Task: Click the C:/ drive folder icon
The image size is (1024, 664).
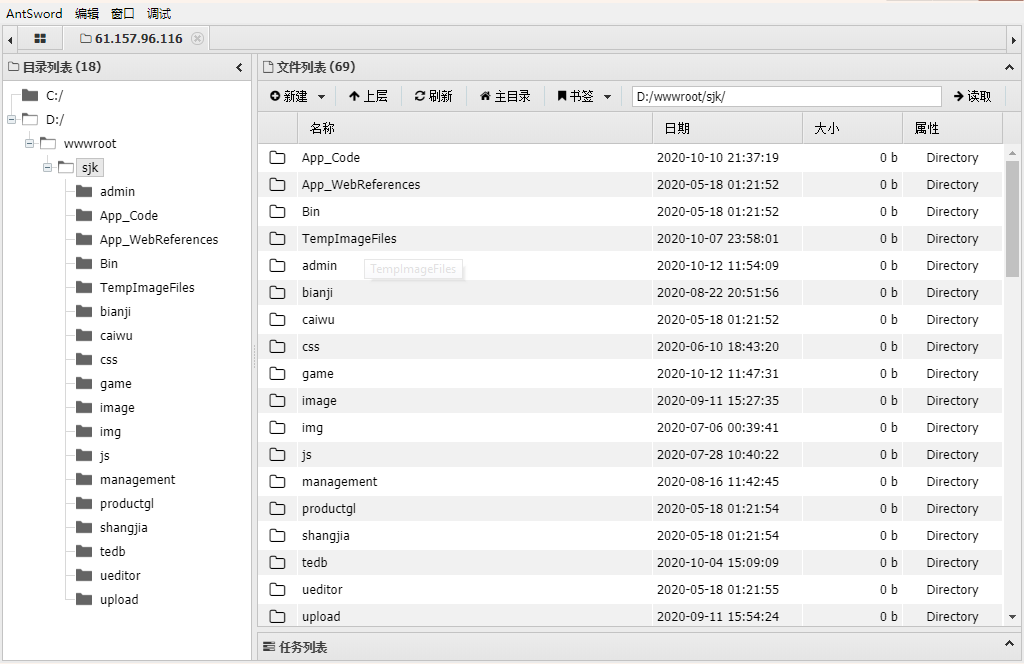Action: click(x=30, y=96)
